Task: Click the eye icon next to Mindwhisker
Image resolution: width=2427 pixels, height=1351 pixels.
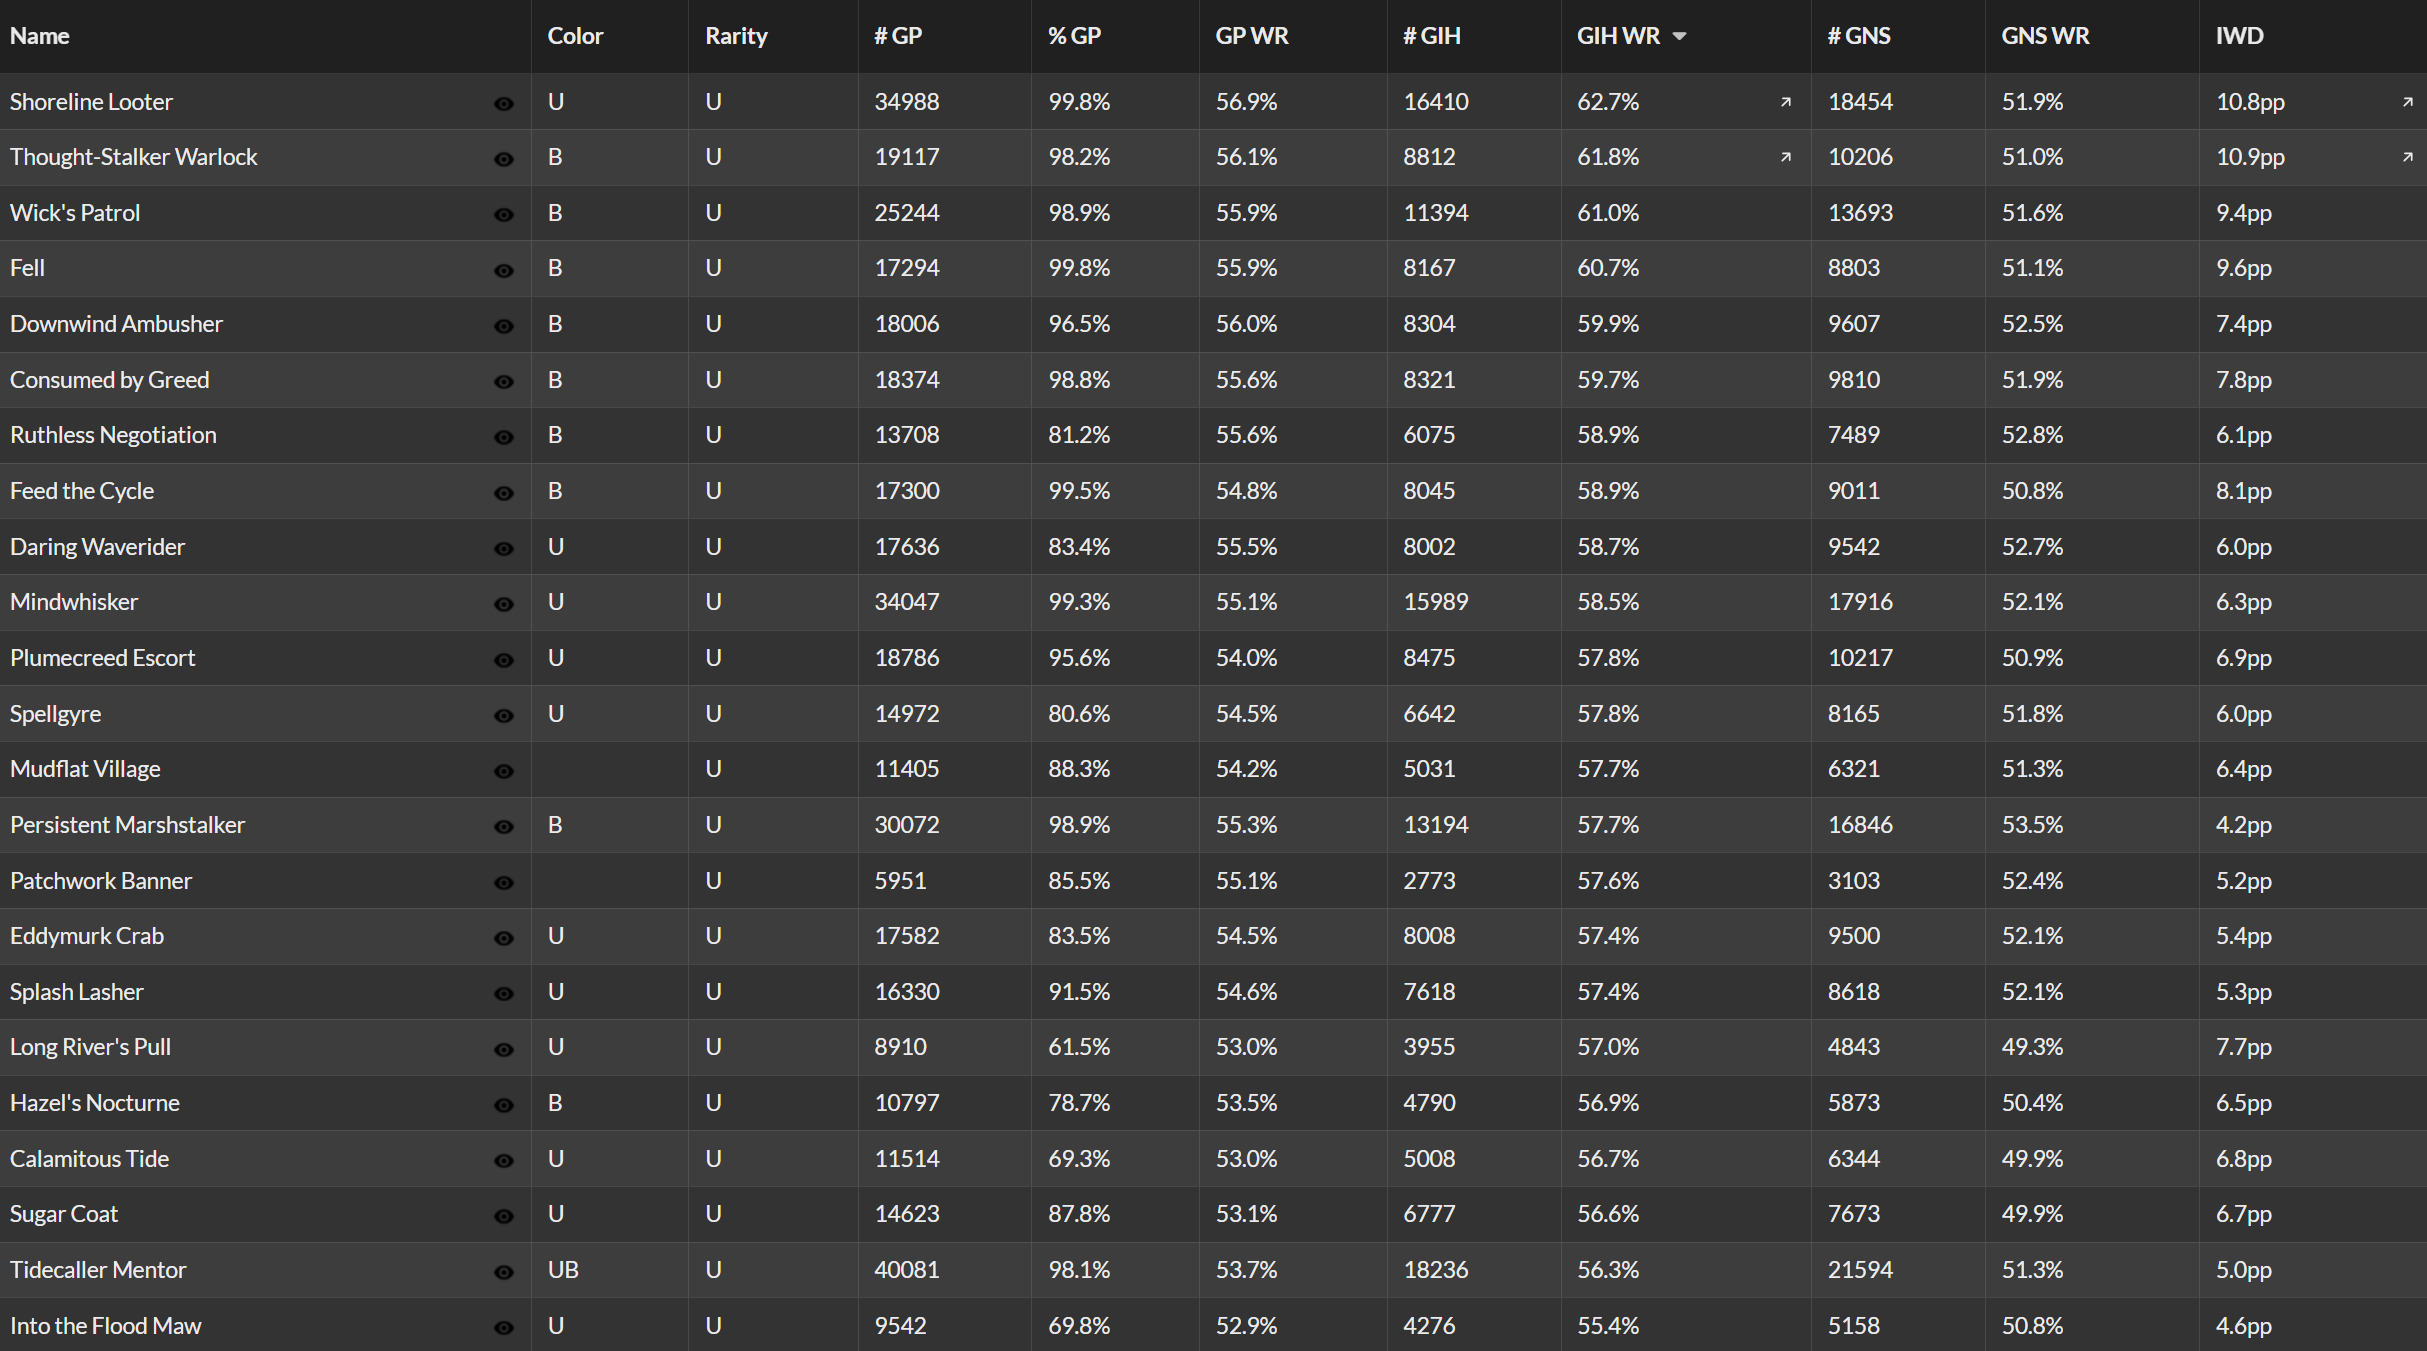Action: (x=504, y=604)
